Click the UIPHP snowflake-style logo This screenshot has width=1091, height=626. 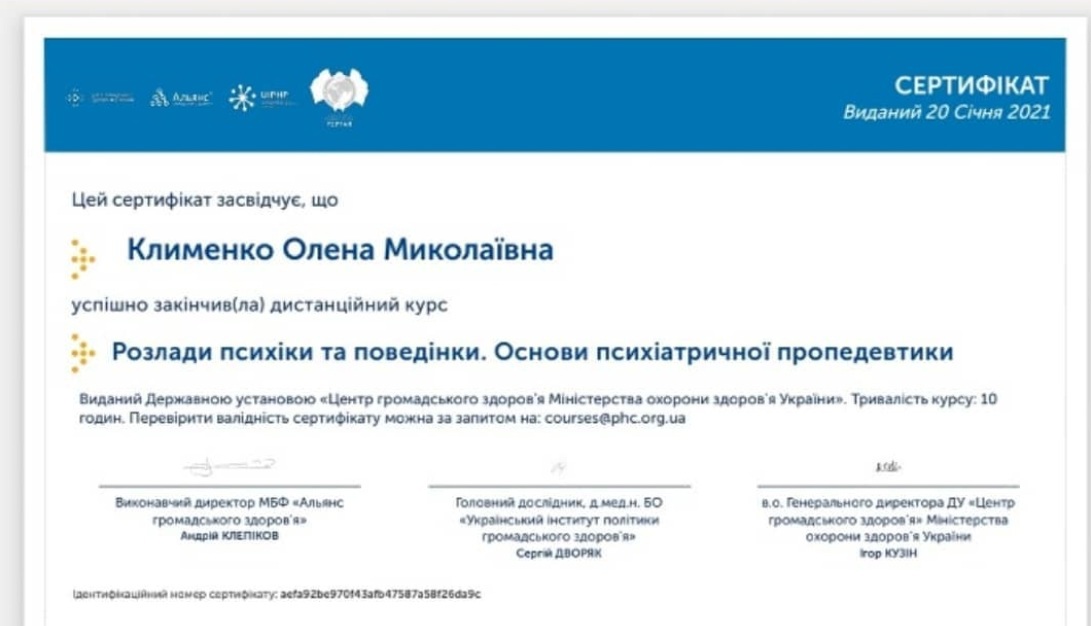tap(259, 96)
